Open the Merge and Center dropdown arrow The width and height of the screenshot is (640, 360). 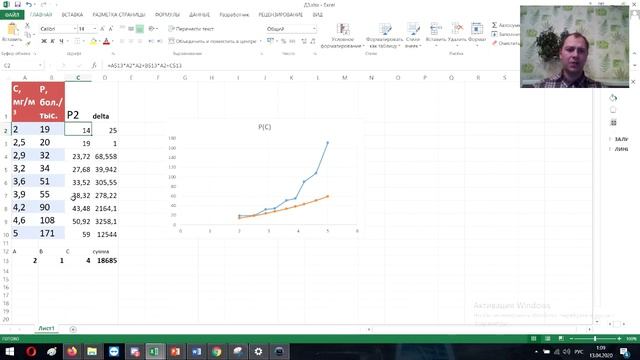[260, 41]
